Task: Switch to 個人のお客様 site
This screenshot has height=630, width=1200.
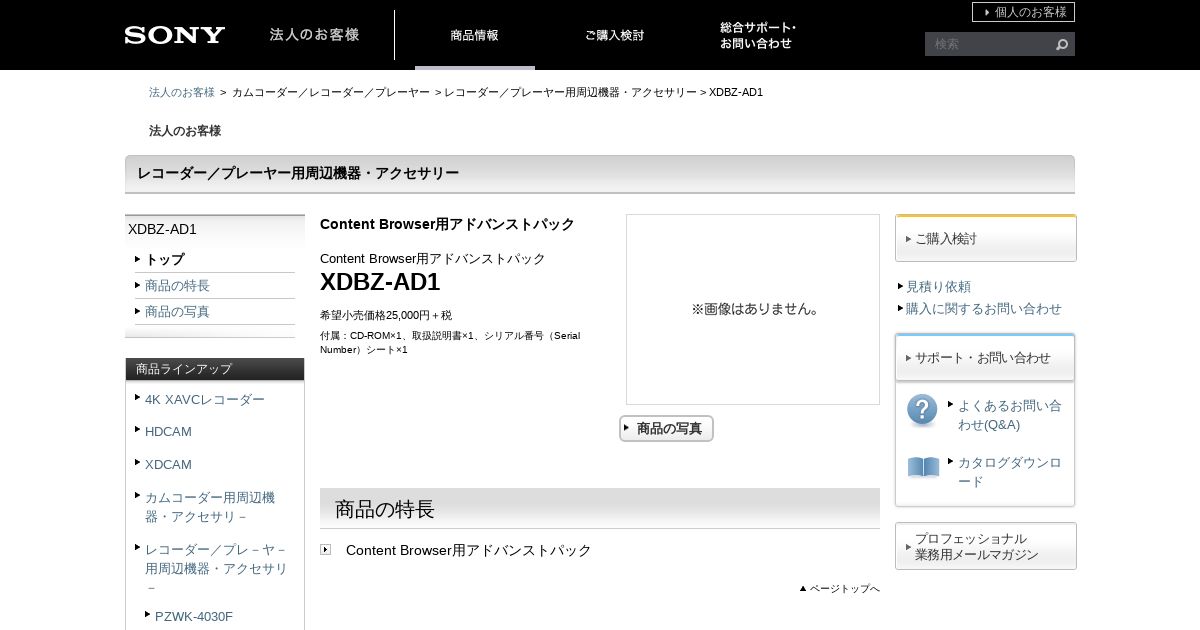Action: coord(1023,12)
